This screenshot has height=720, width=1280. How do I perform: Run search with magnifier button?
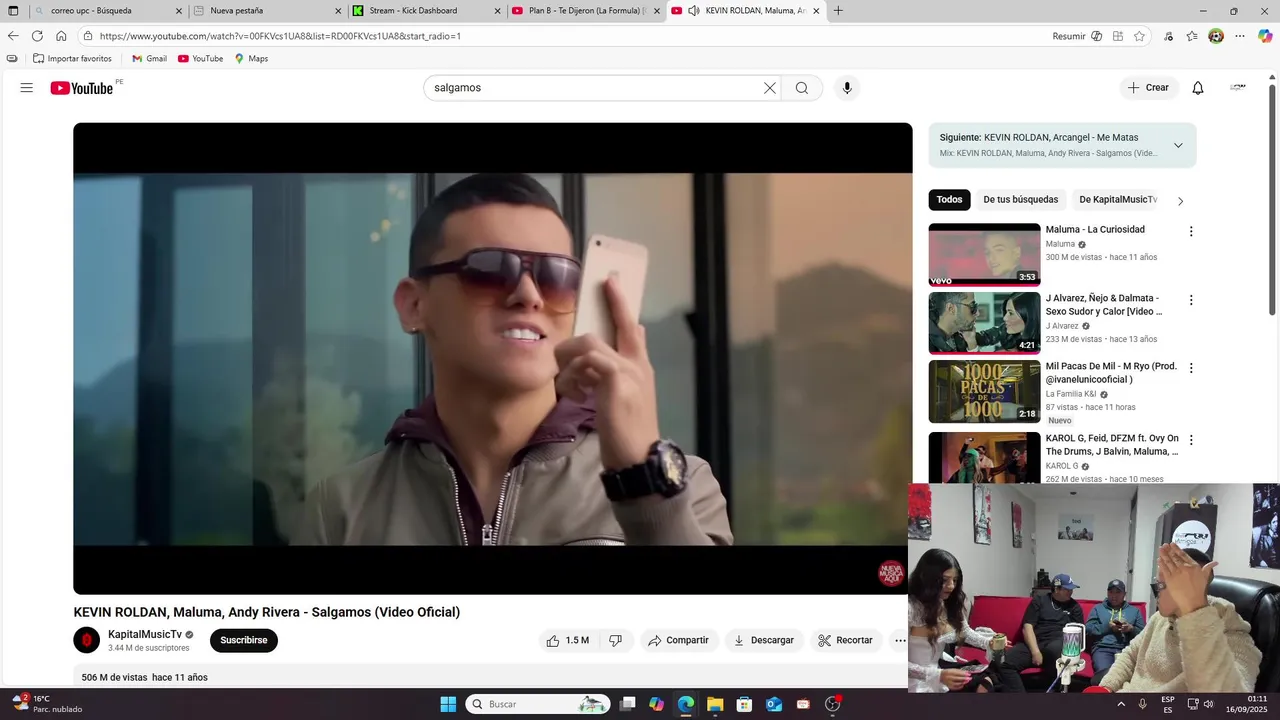[x=802, y=88]
